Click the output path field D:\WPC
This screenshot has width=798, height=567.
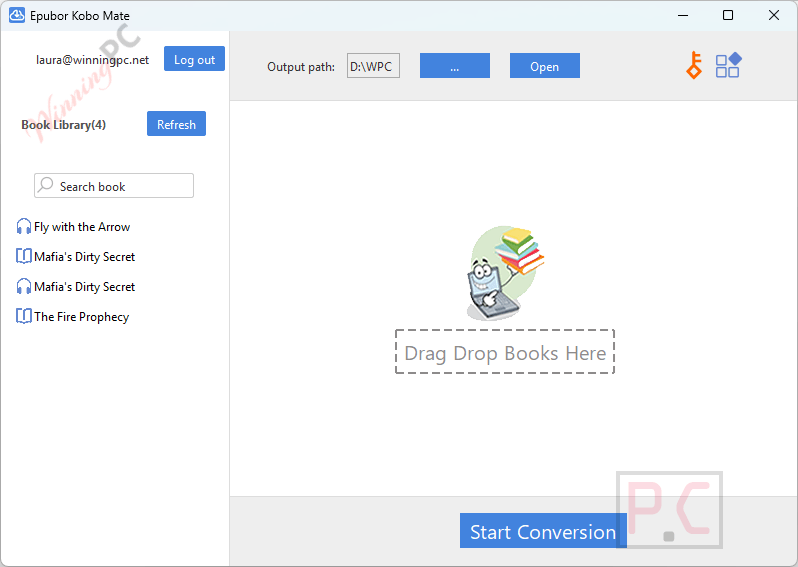pos(373,66)
